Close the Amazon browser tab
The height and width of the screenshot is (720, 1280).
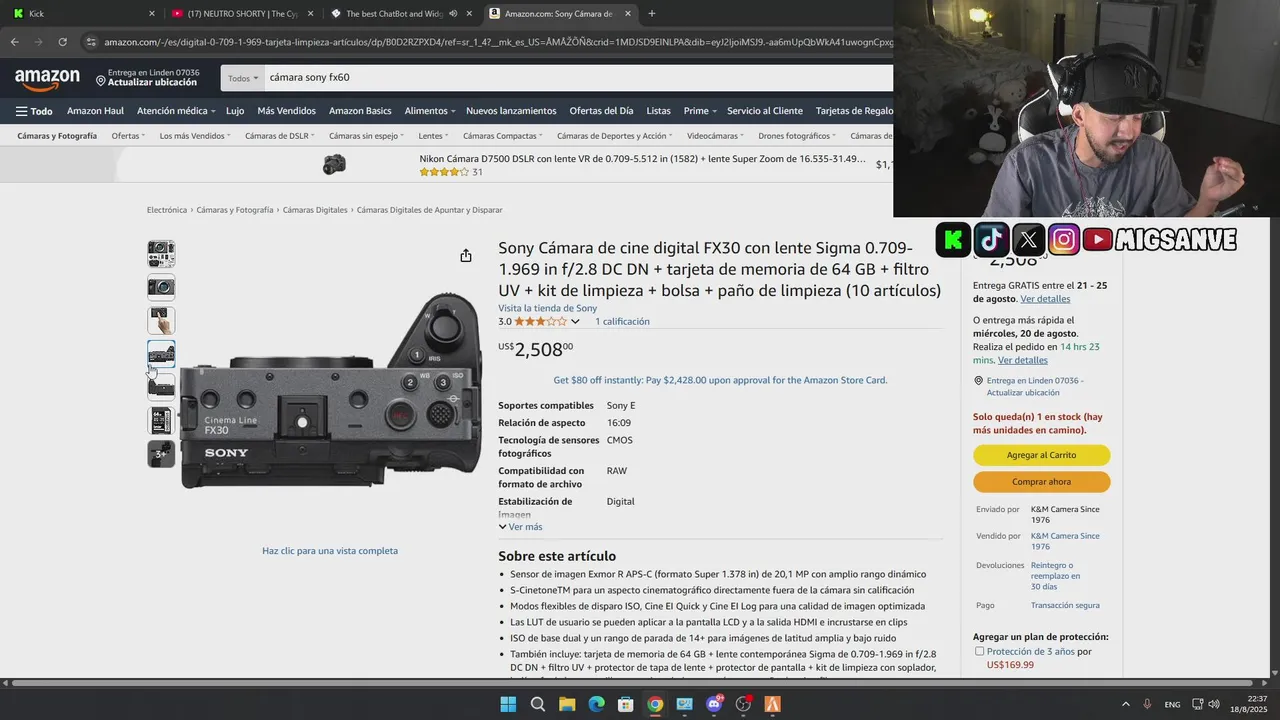click(x=628, y=14)
